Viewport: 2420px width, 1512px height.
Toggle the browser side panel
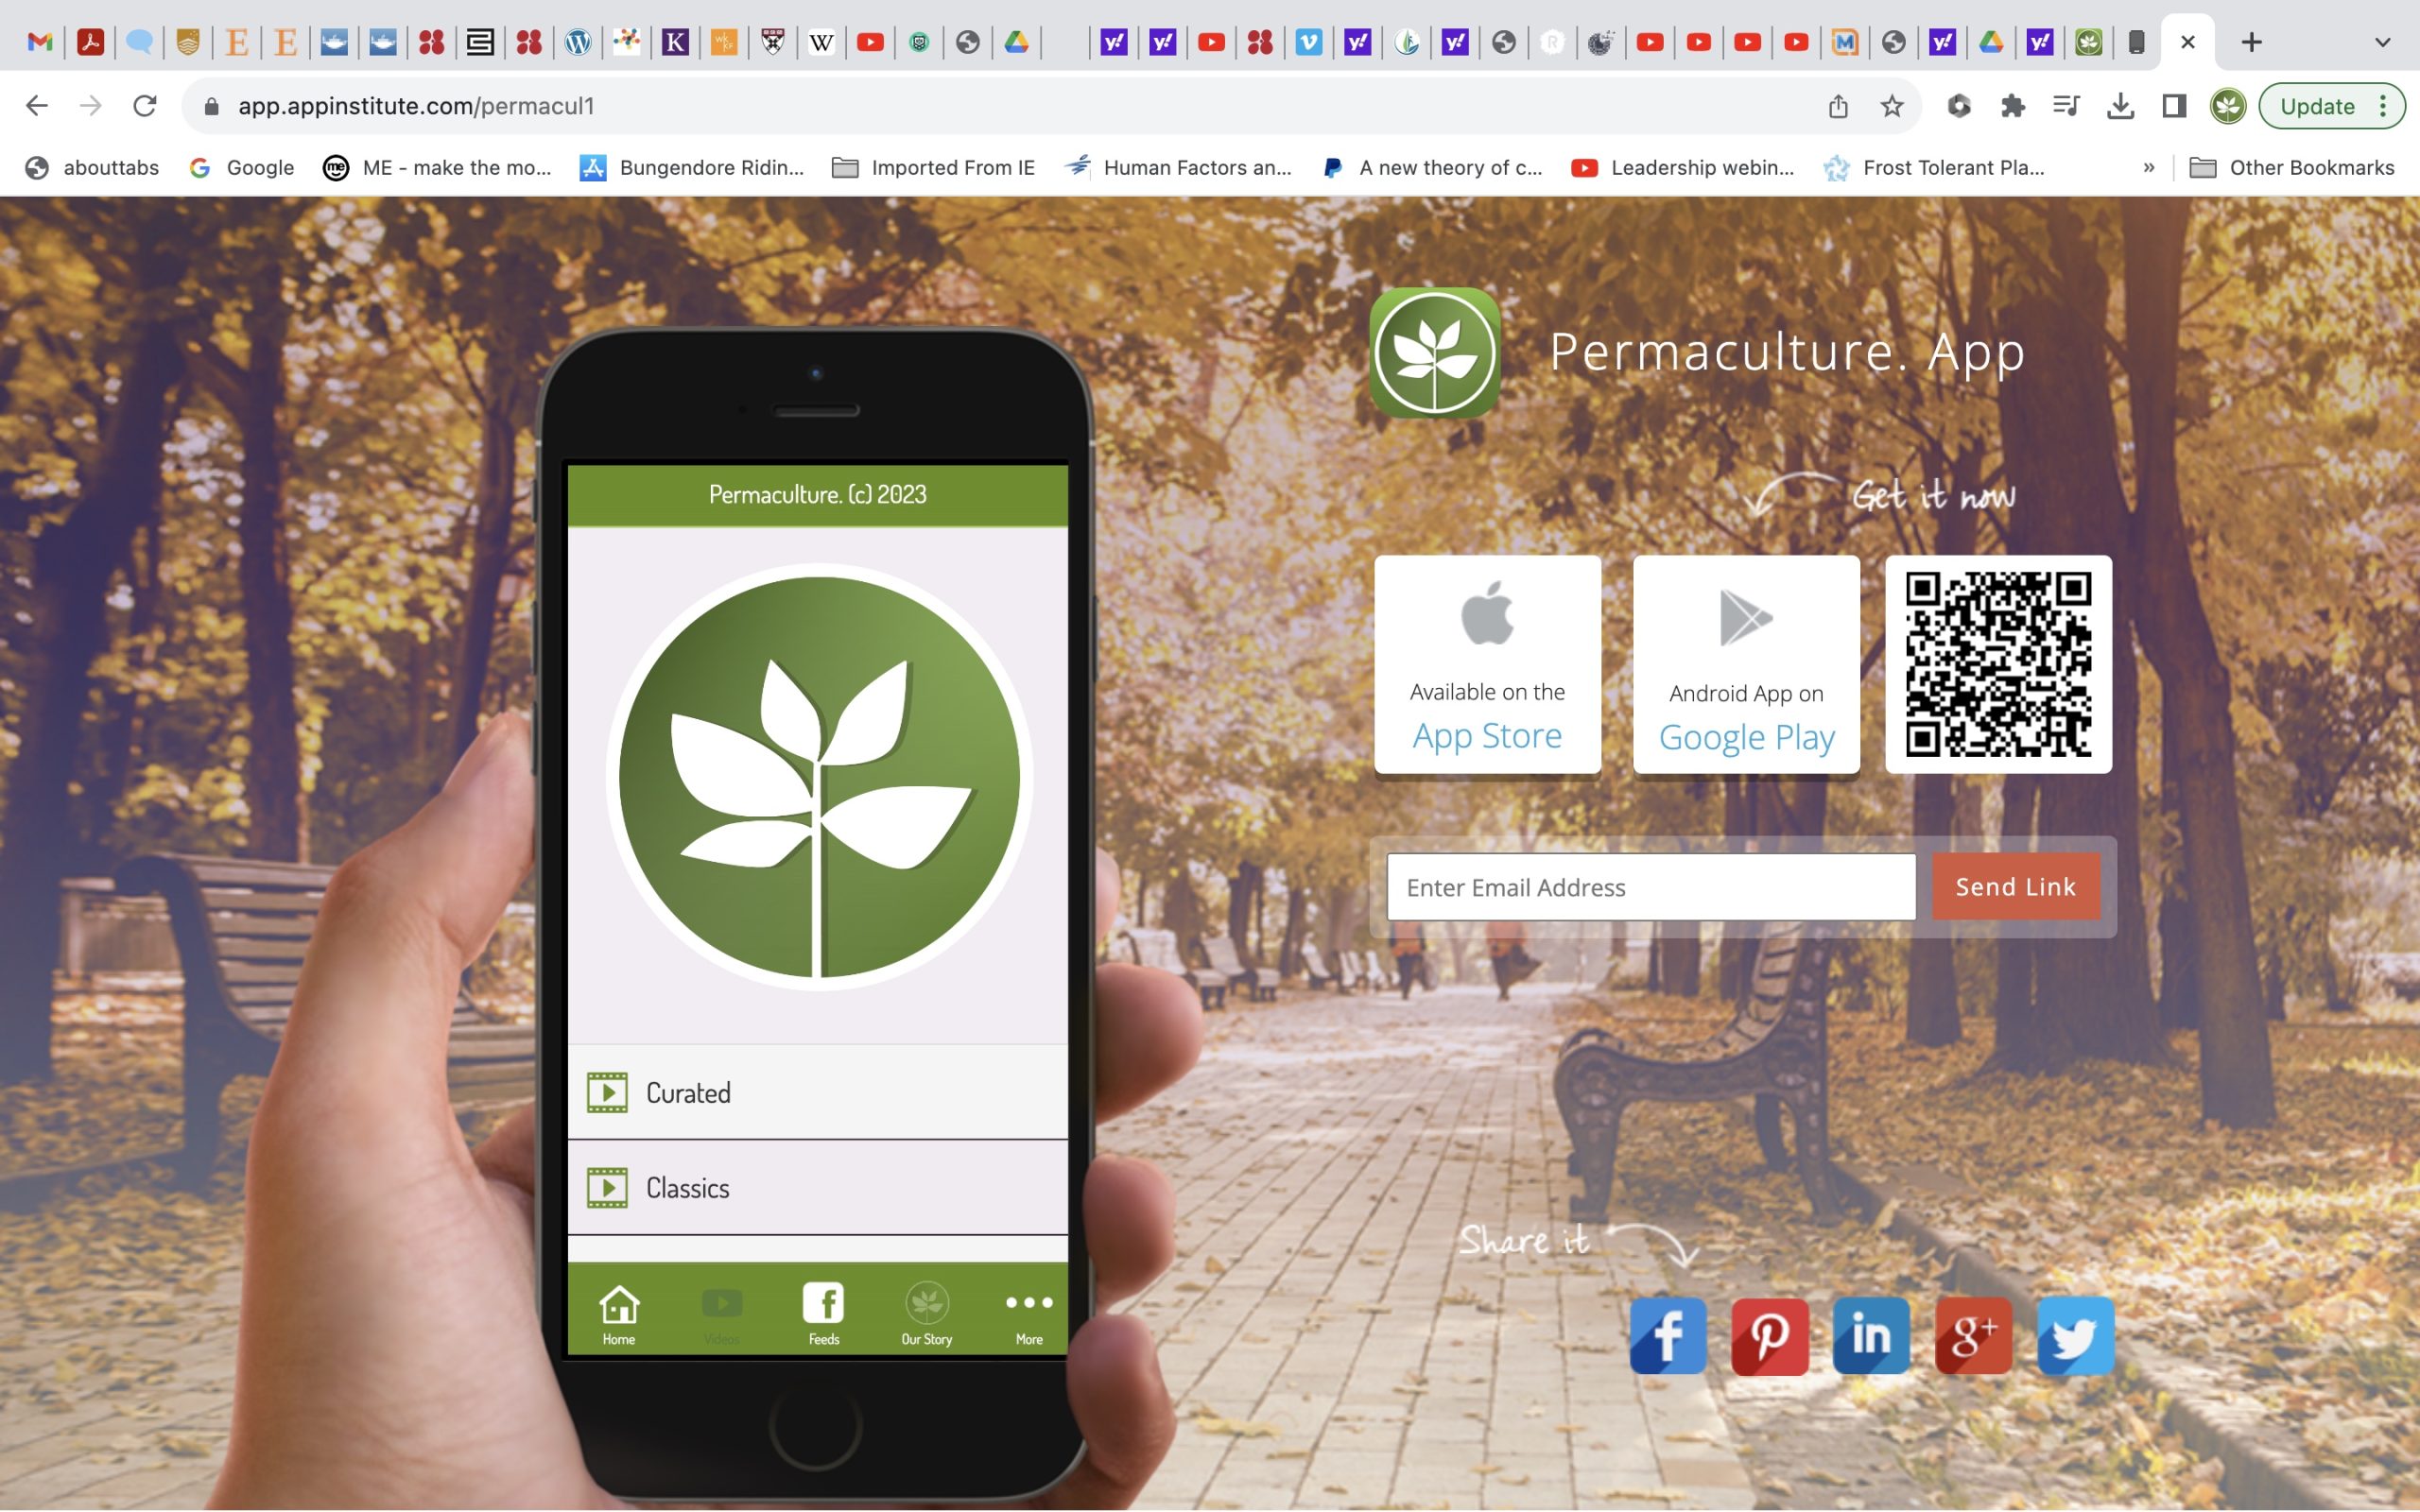point(2174,106)
